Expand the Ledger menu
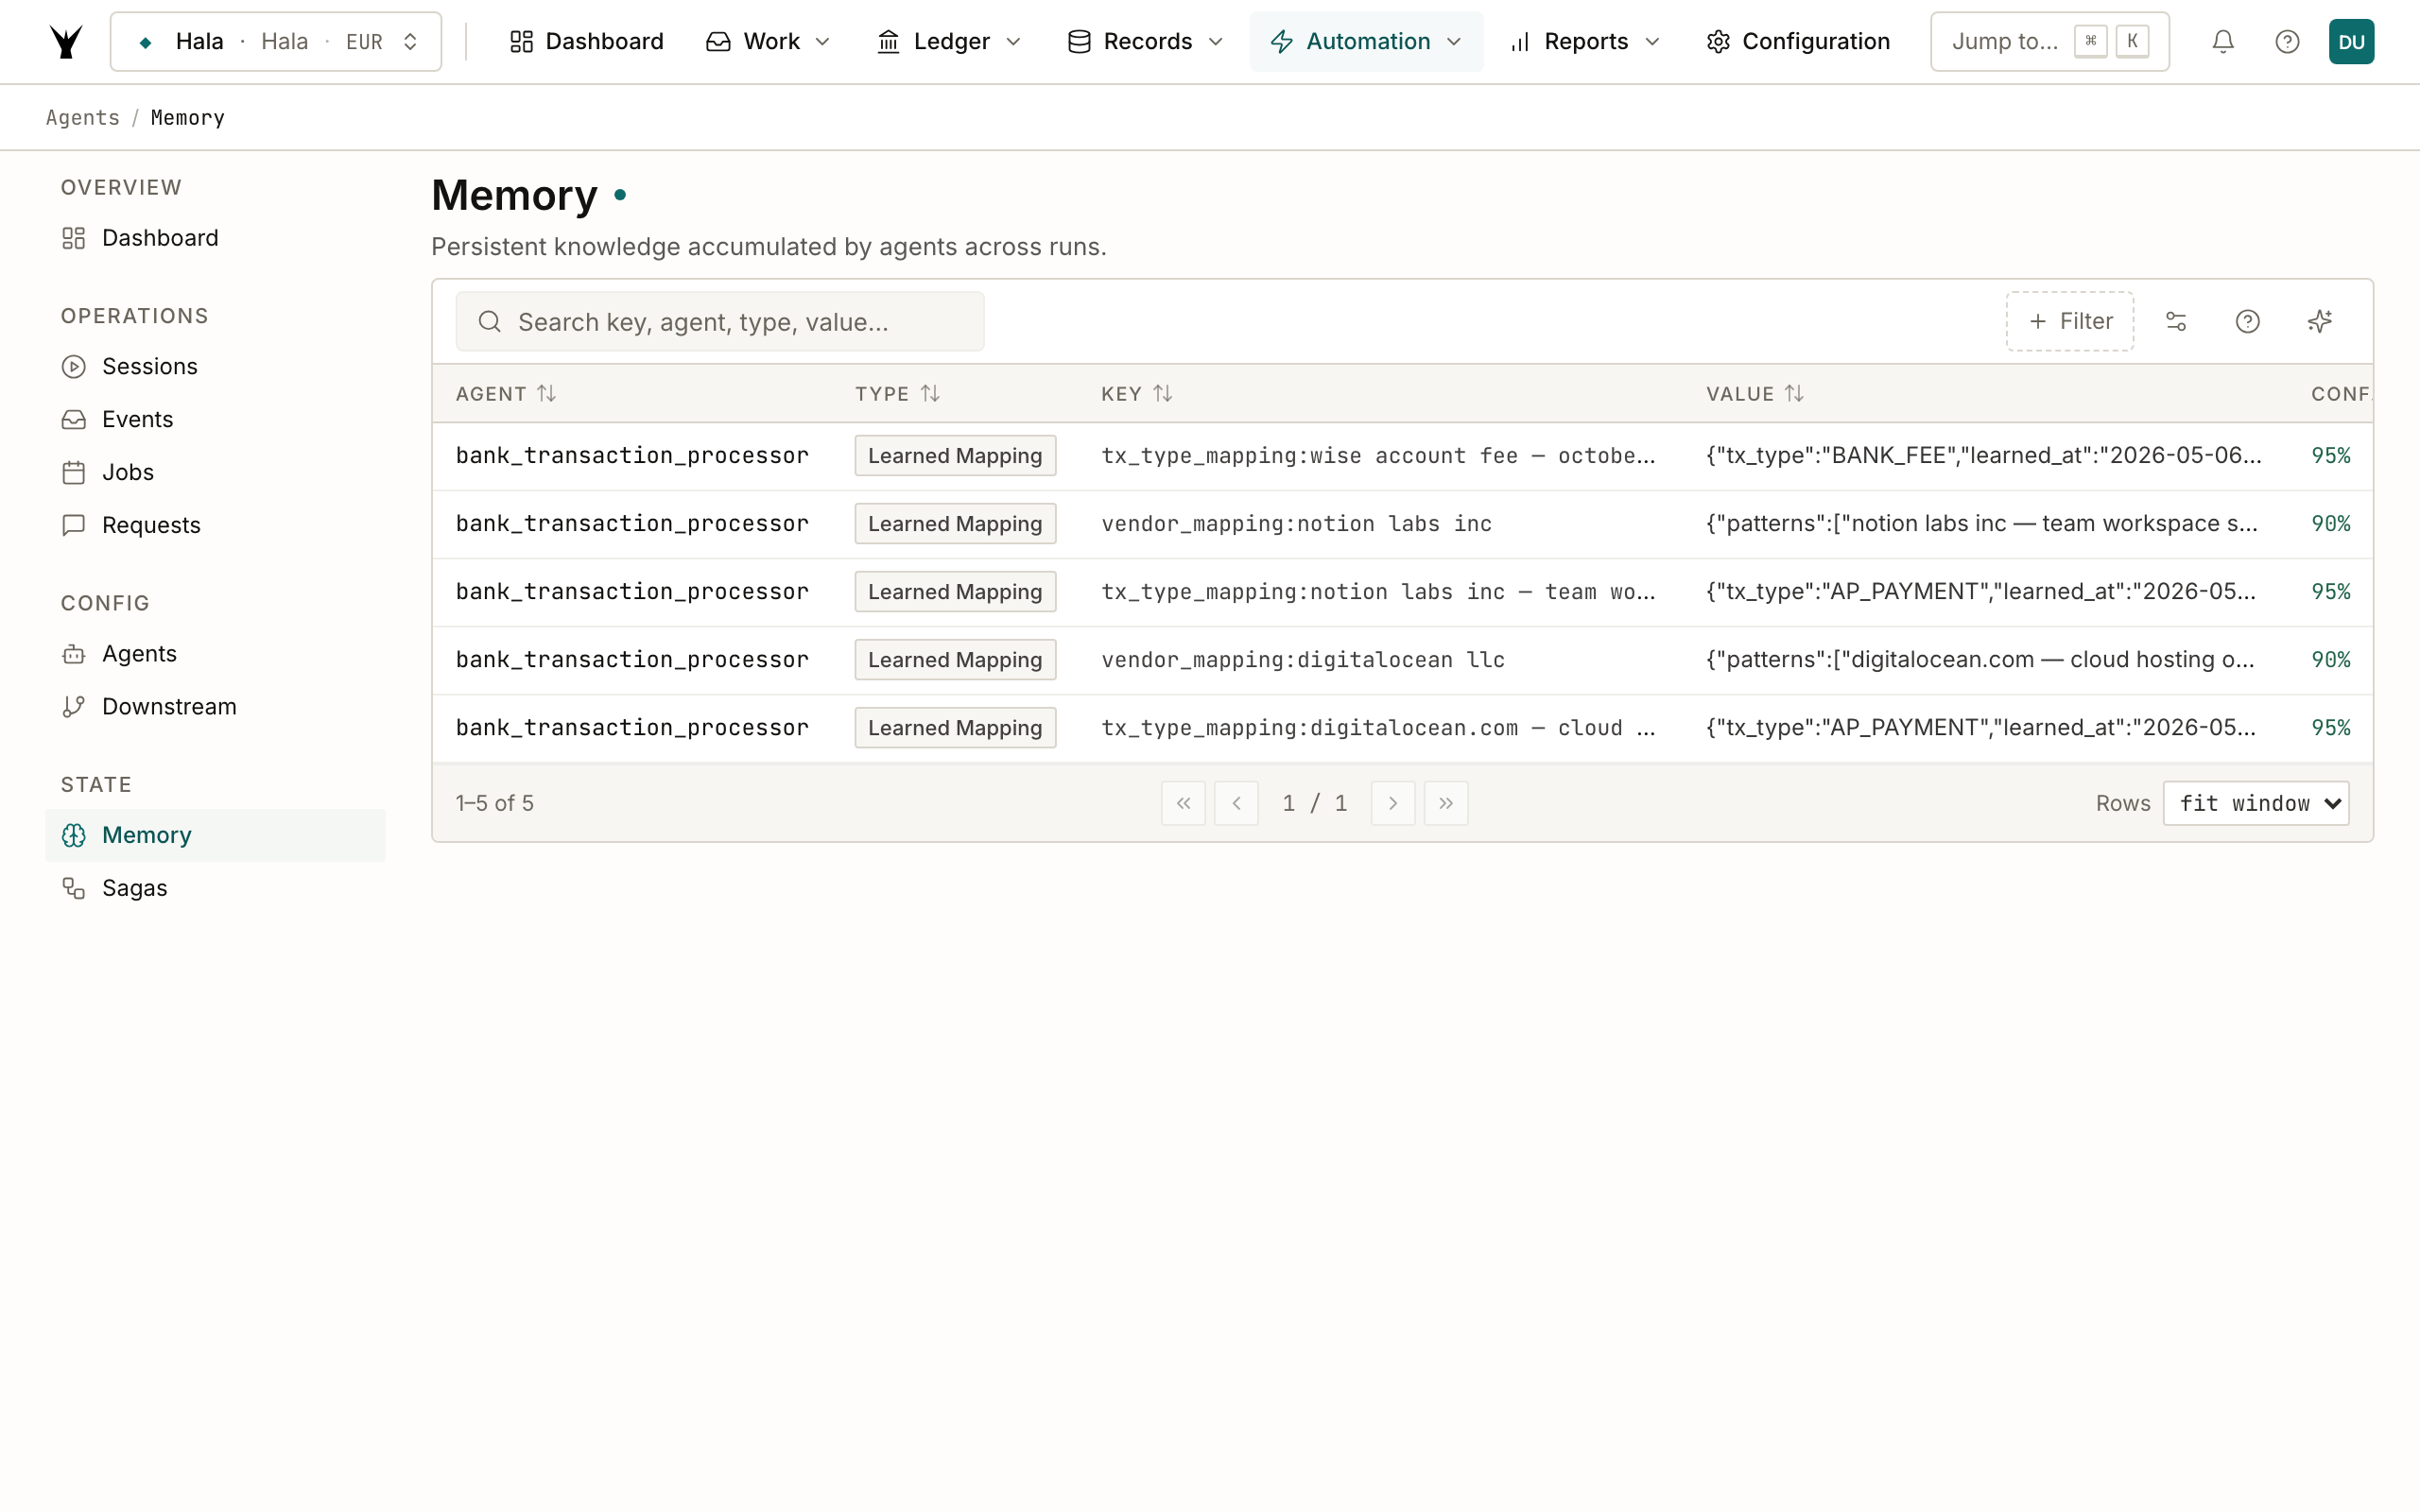Screen dimensions: 2420x1512 (949, 42)
